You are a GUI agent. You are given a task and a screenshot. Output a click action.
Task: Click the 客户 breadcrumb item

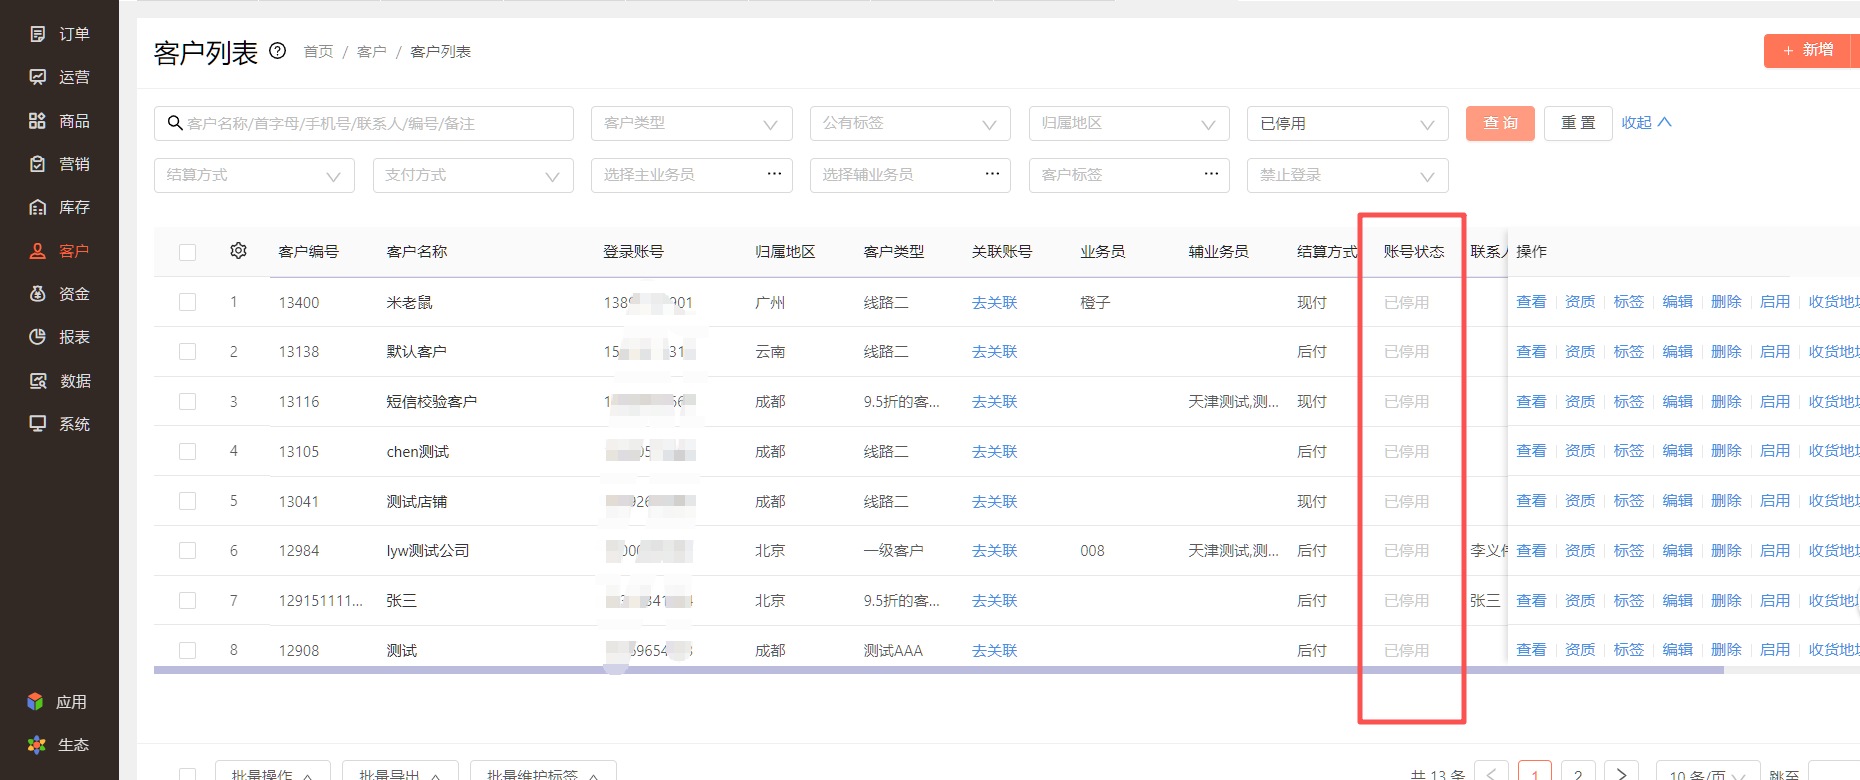[x=371, y=51]
